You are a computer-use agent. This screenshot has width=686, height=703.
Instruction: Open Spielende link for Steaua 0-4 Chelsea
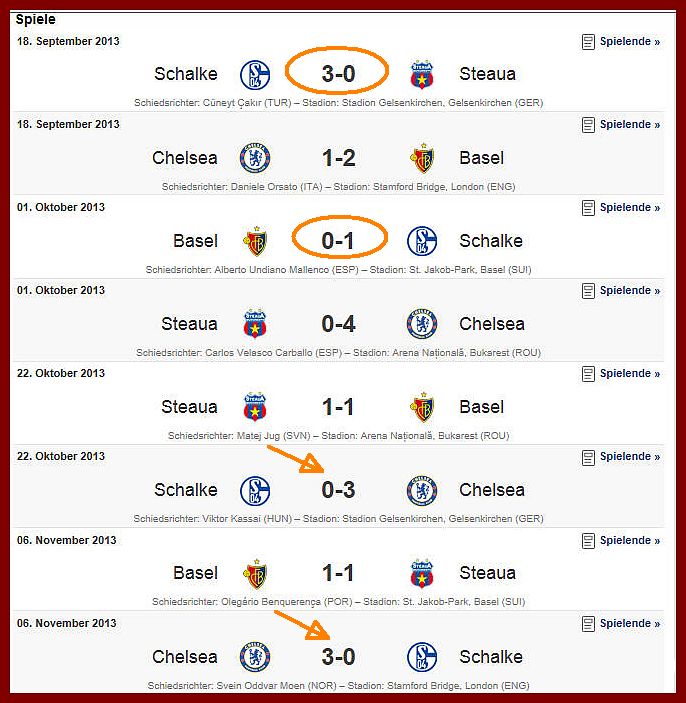point(630,291)
